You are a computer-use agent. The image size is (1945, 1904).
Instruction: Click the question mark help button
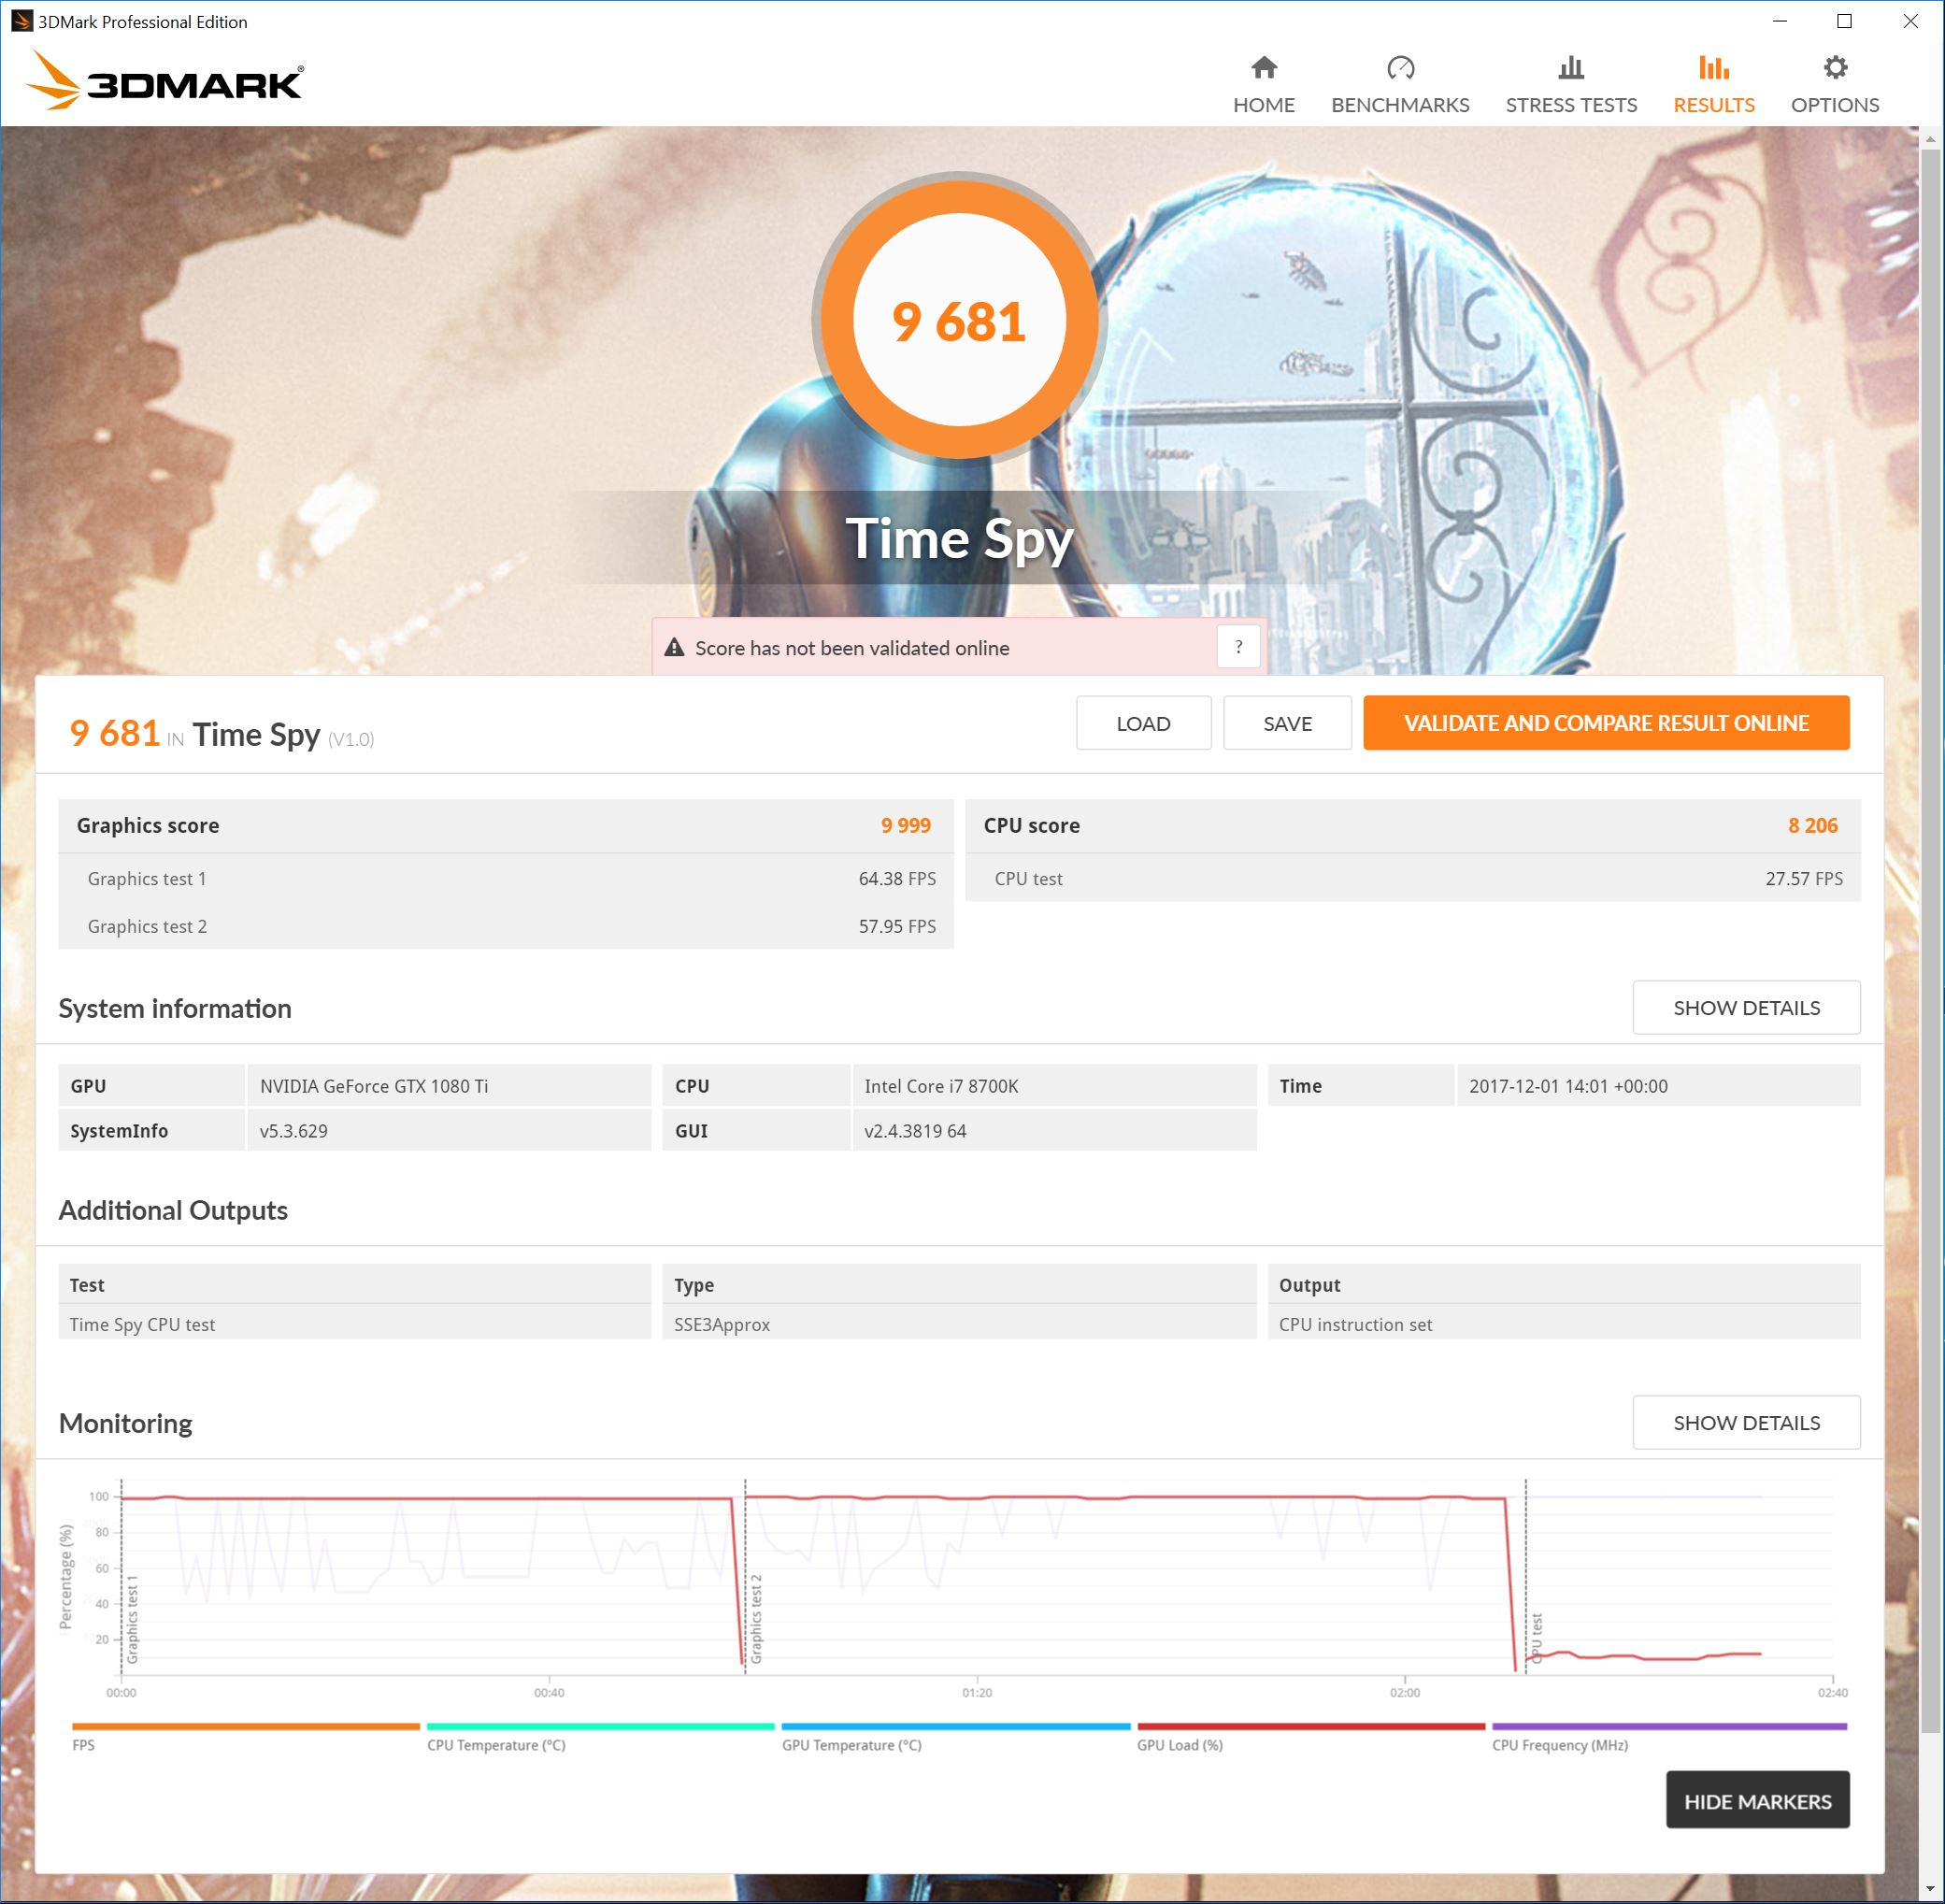point(1238,647)
